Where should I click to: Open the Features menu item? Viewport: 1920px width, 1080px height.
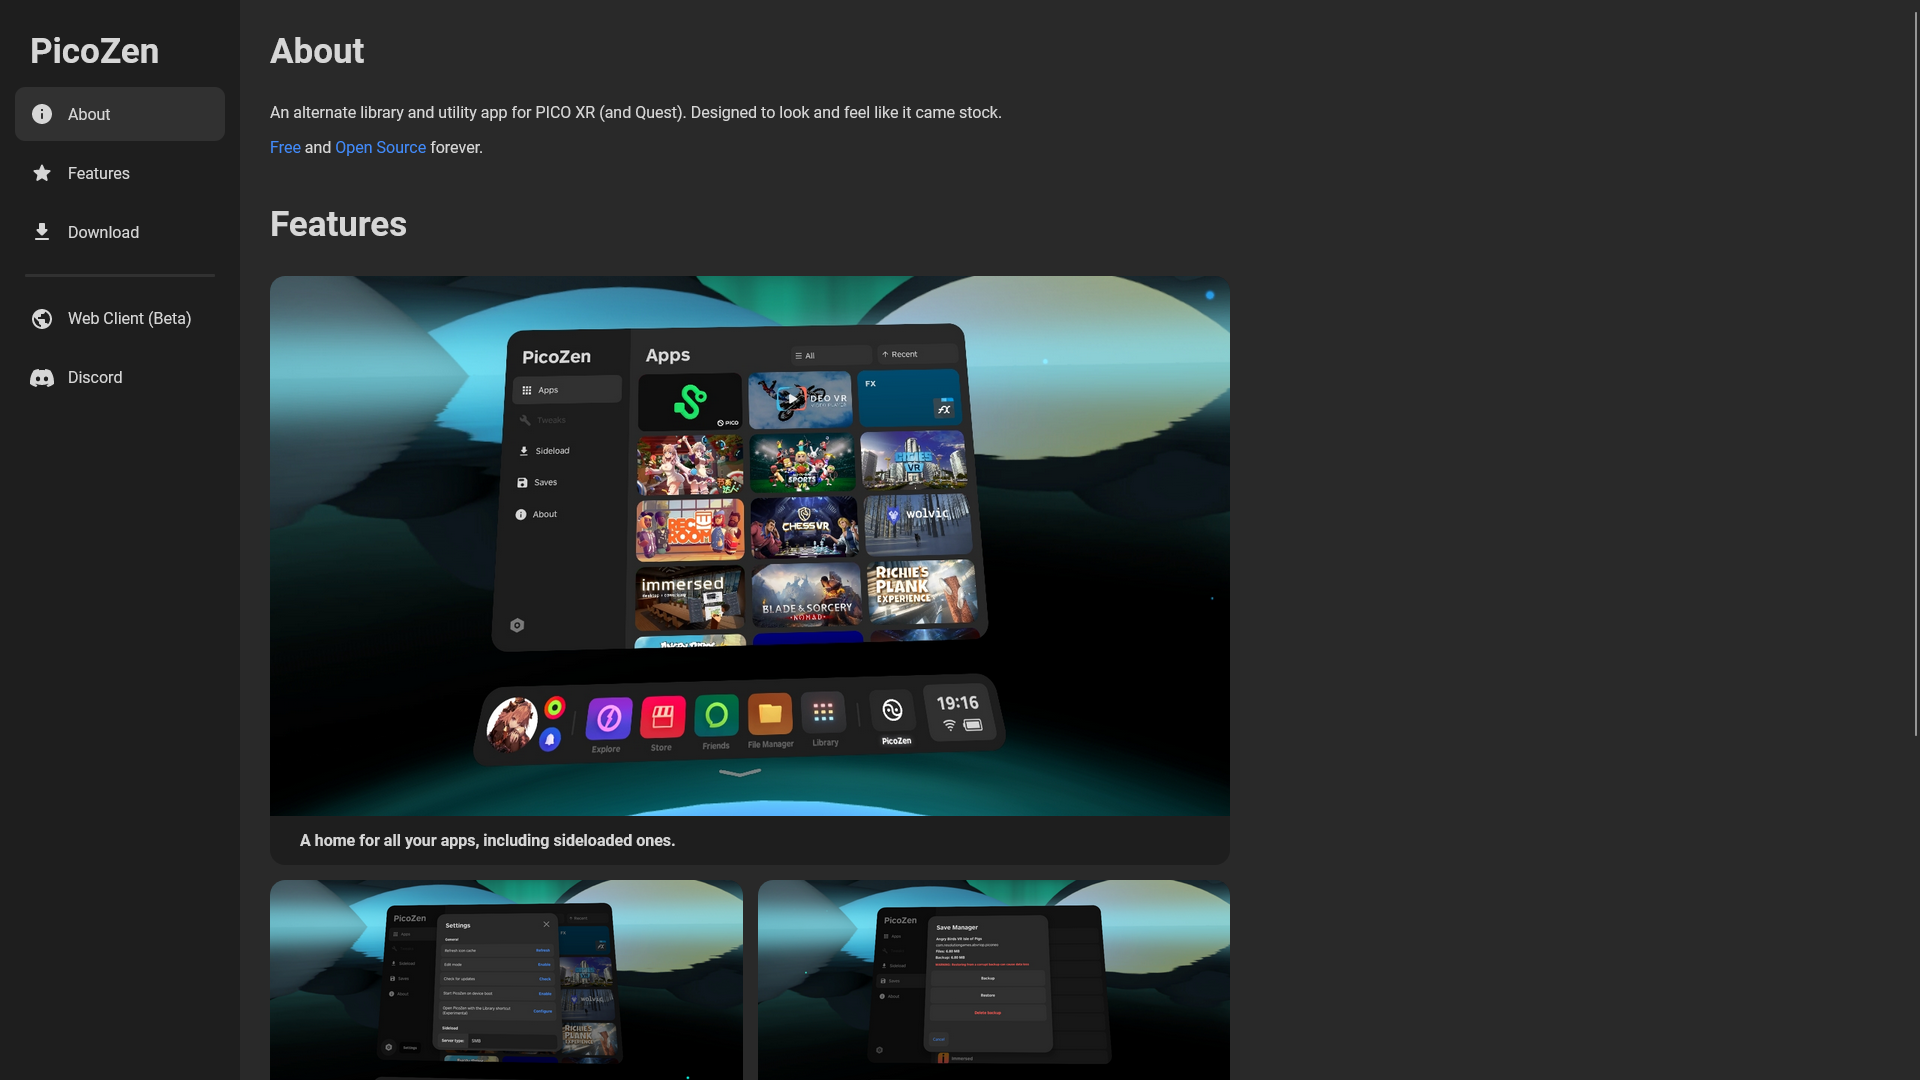pyautogui.click(x=99, y=173)
